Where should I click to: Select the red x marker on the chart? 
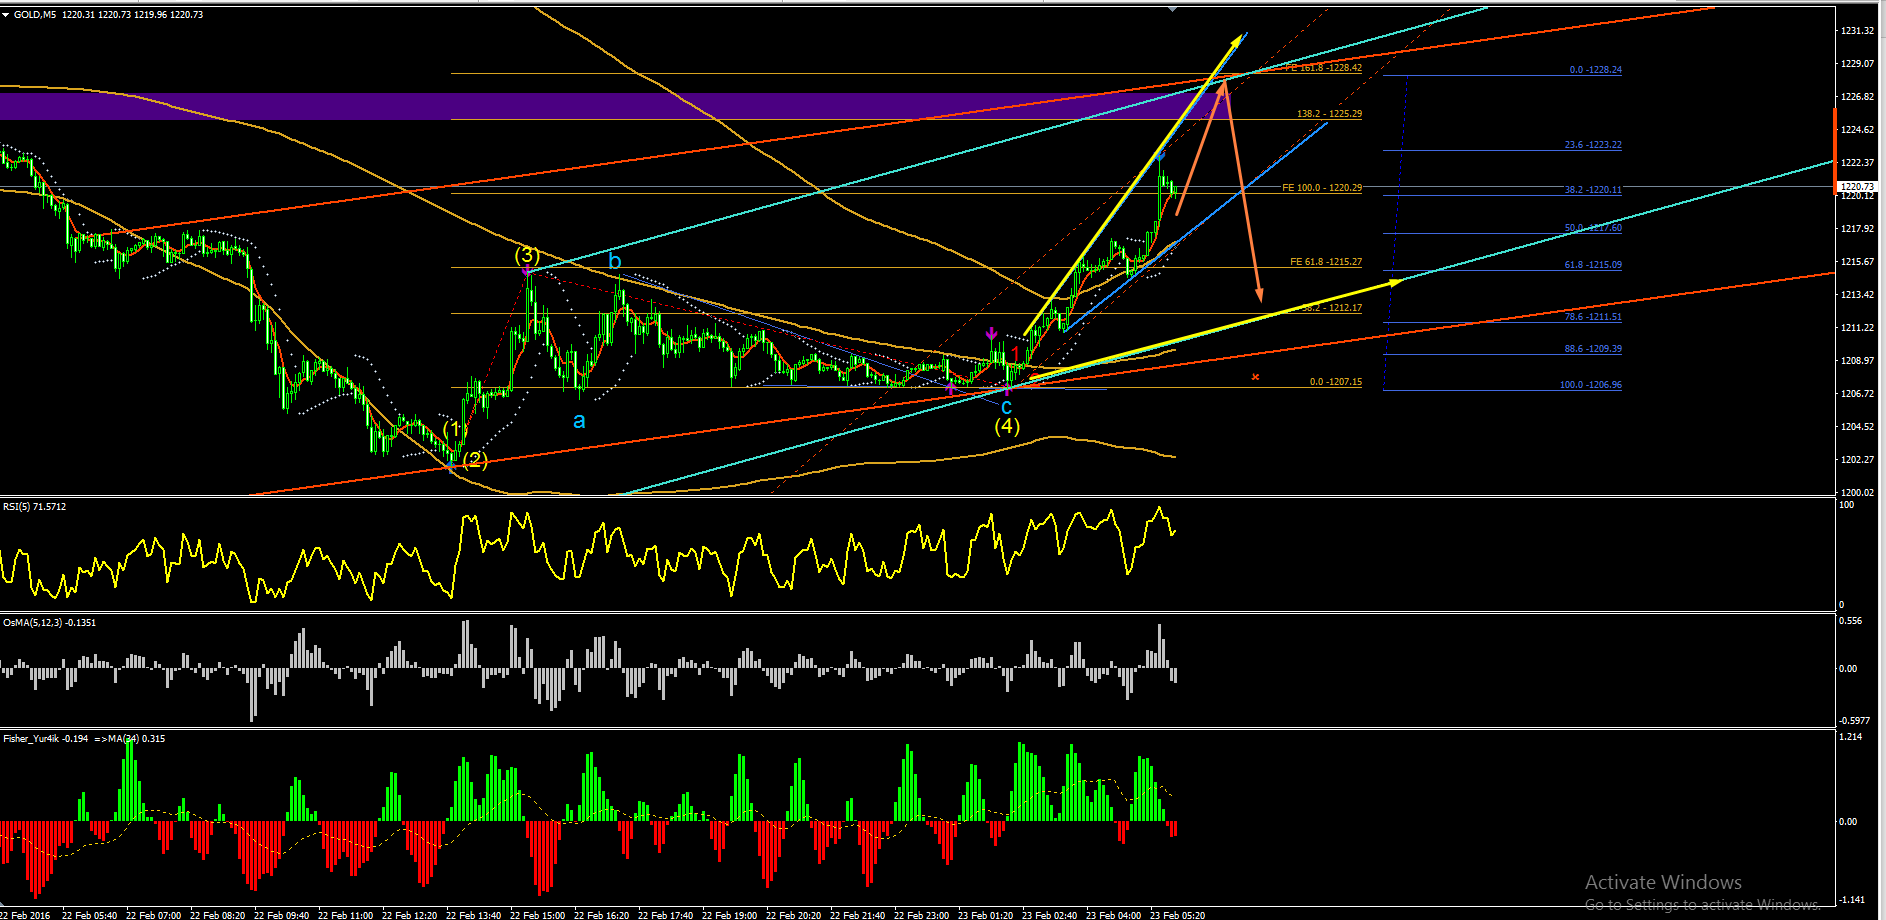pyautogui.click(x=1255, y=377)
